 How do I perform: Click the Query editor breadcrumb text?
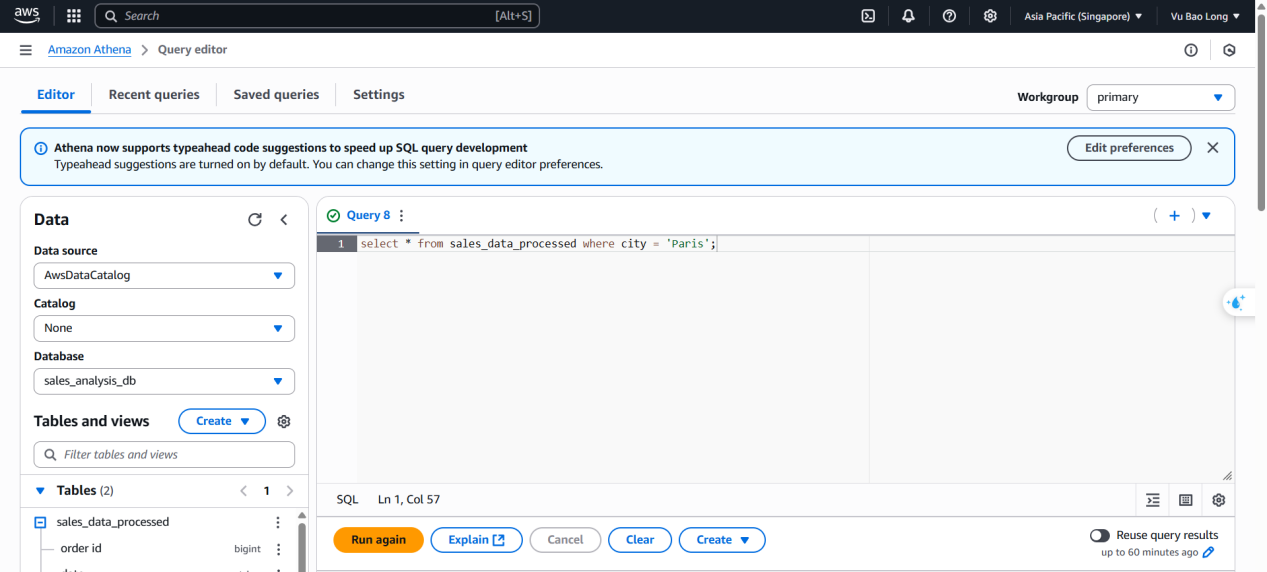(192, 50)
